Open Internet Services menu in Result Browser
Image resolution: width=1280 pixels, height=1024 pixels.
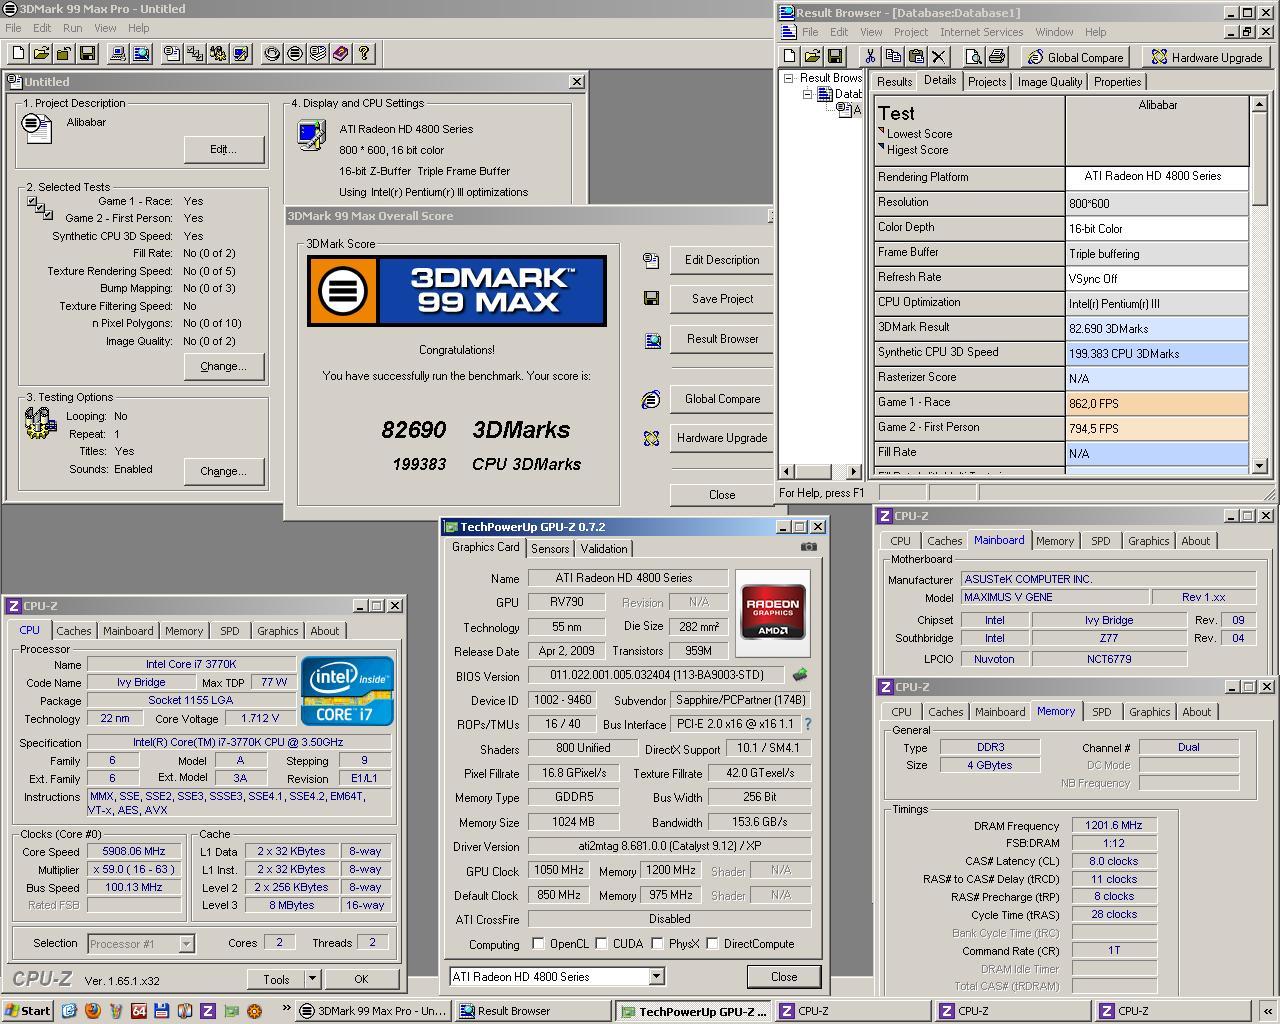981,32
